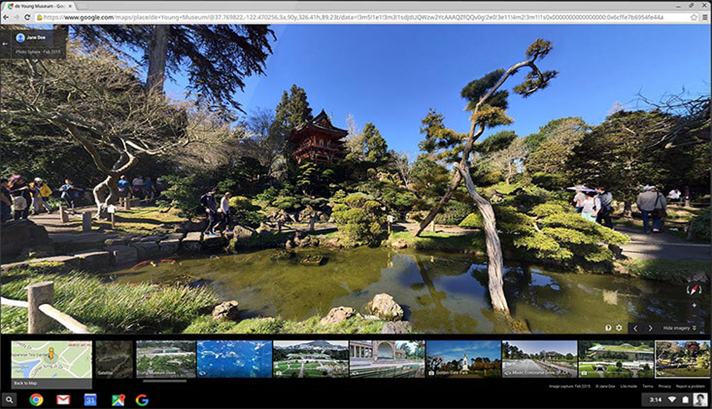Open the Privacy link
Screen dimensions: 712x409
tap(664, 386)
